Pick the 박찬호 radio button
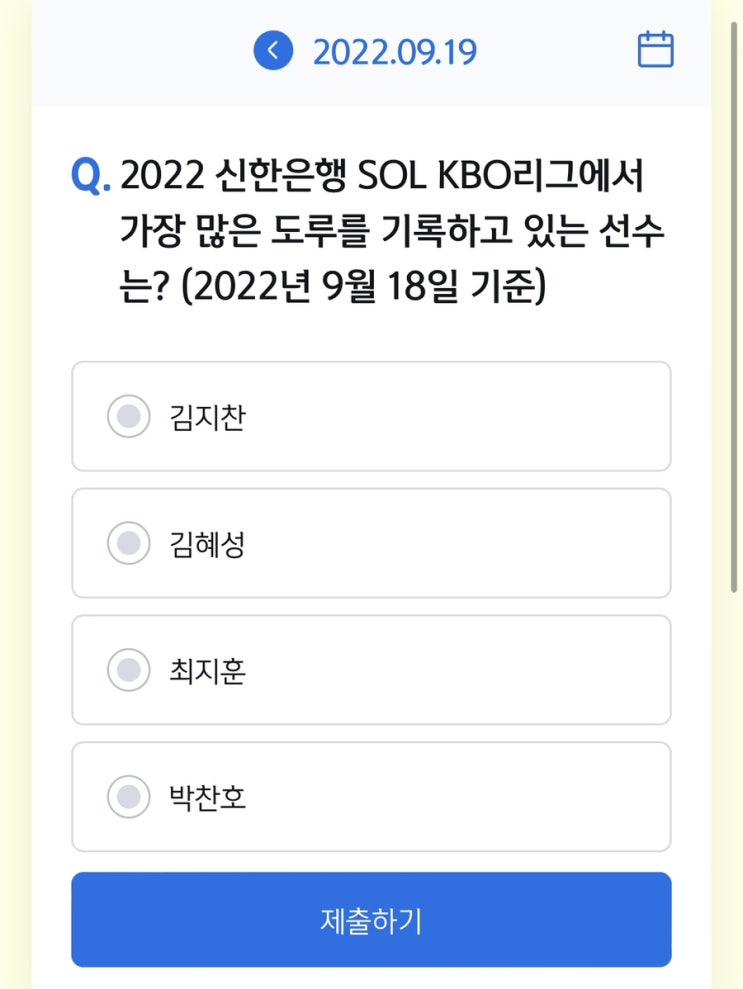The height and width of the screenshot is (989, 743). coord(128,797)
